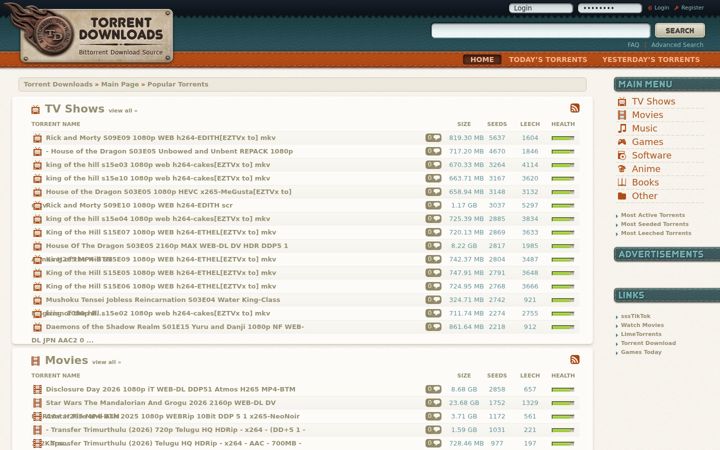Click the Software icon in Main Menu
The width and height of the screenshot is (720, 450).
(x=622, y=155)
